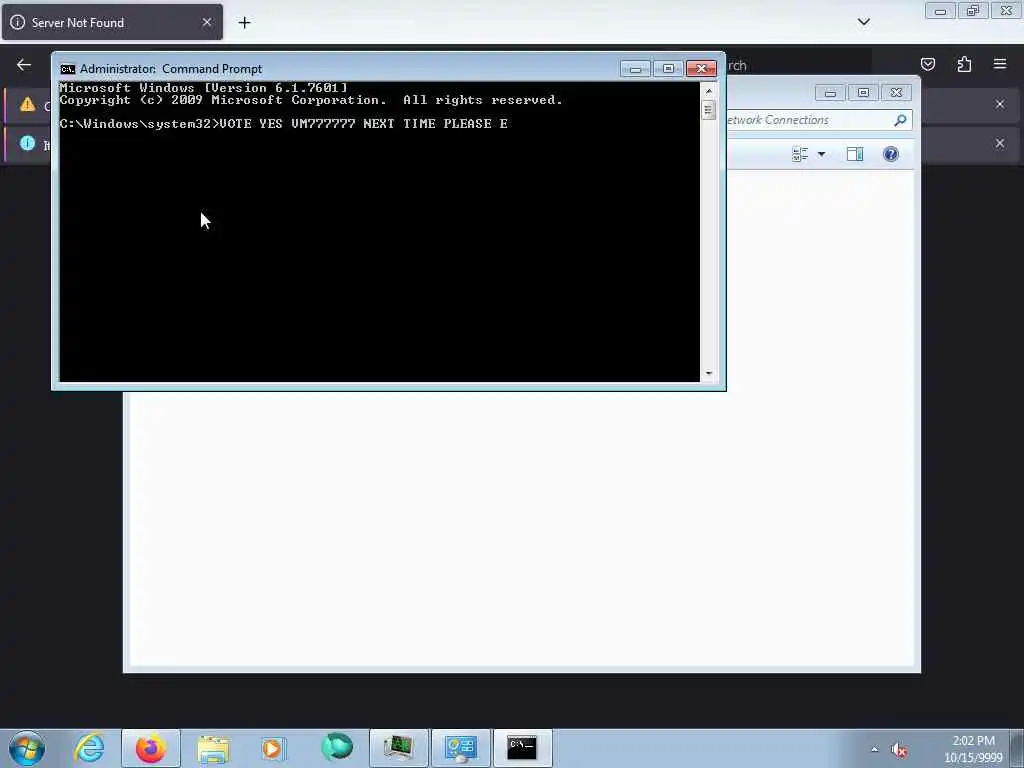Image resolution: width=1024 pixels, height=768 pixels.
Task: Maximize the Network Connections window
Action: [x=863, y=93]
